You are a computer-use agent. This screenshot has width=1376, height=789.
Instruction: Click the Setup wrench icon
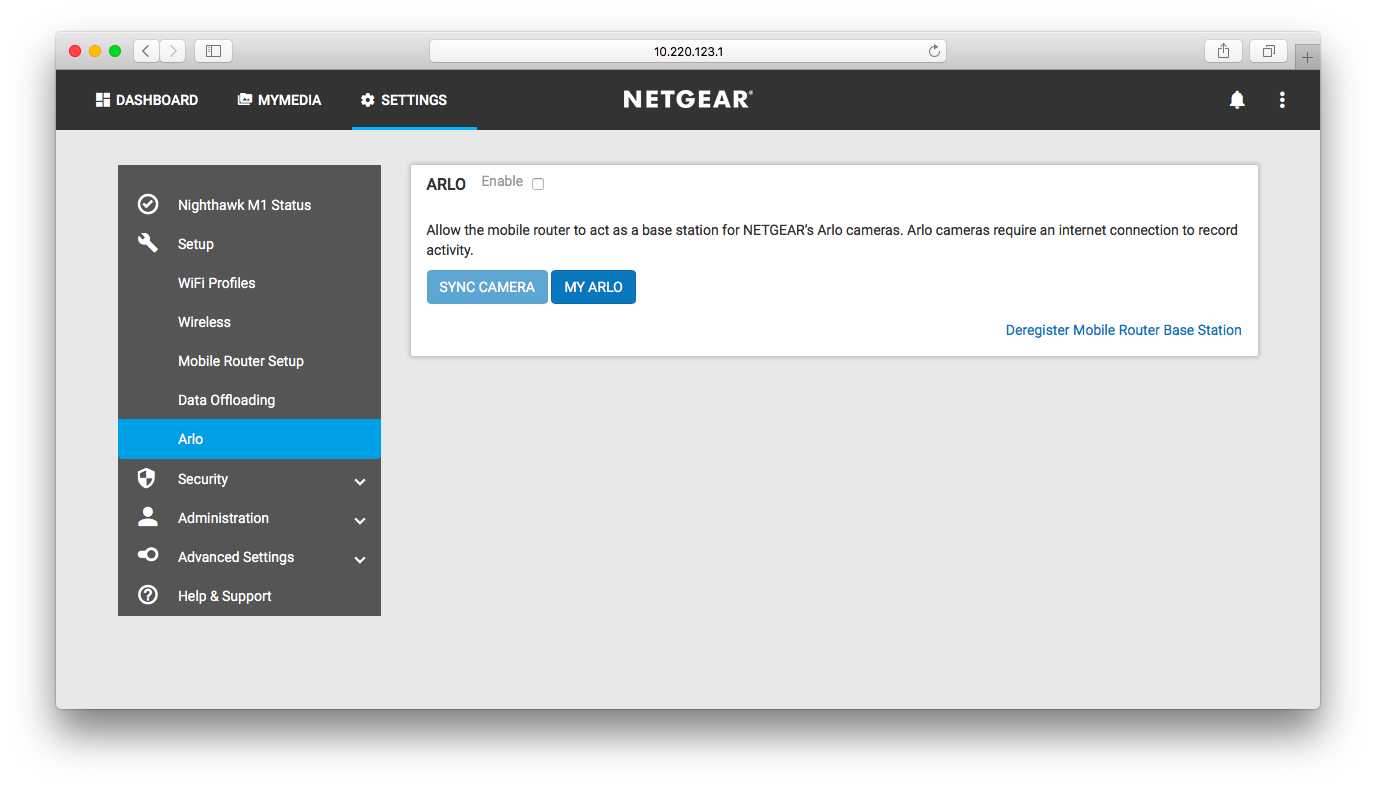click(x=148, y=243)
